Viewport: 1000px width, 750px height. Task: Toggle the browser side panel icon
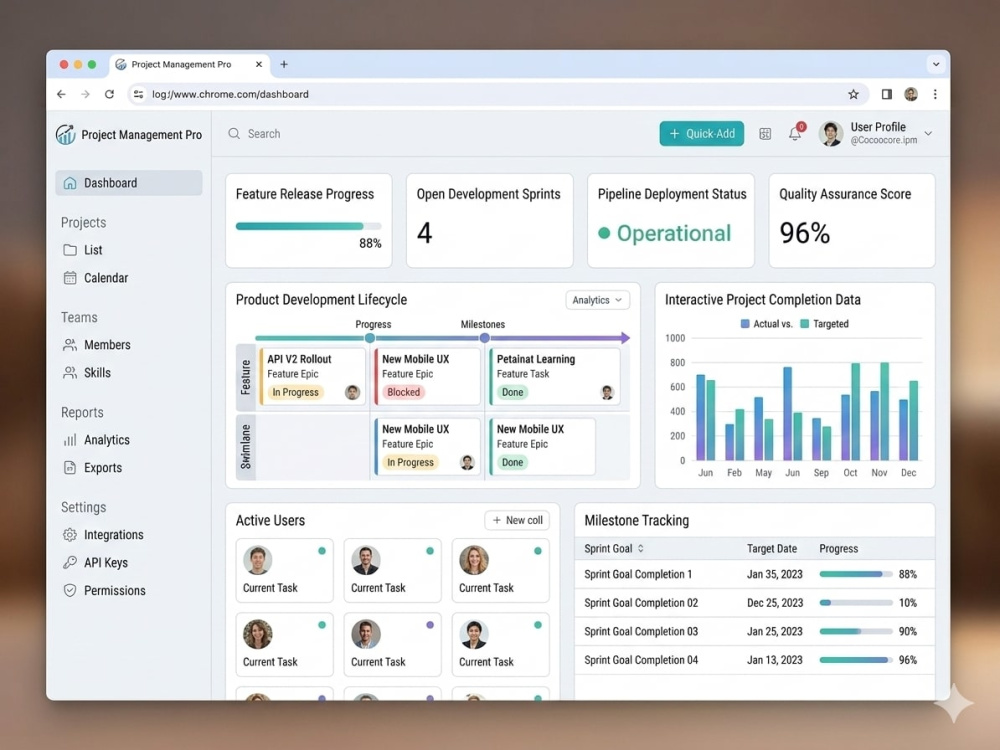886,94
